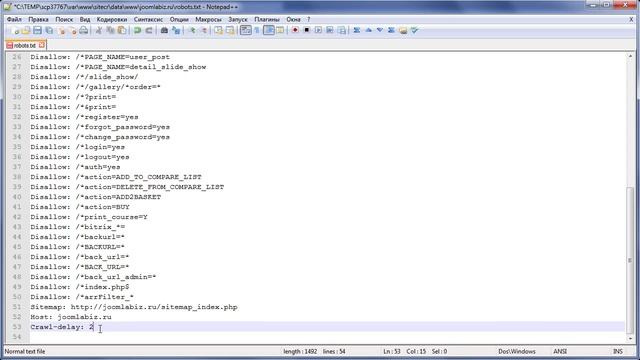
Task: Toggle the indent guide icon
Action: coord(269,31)
